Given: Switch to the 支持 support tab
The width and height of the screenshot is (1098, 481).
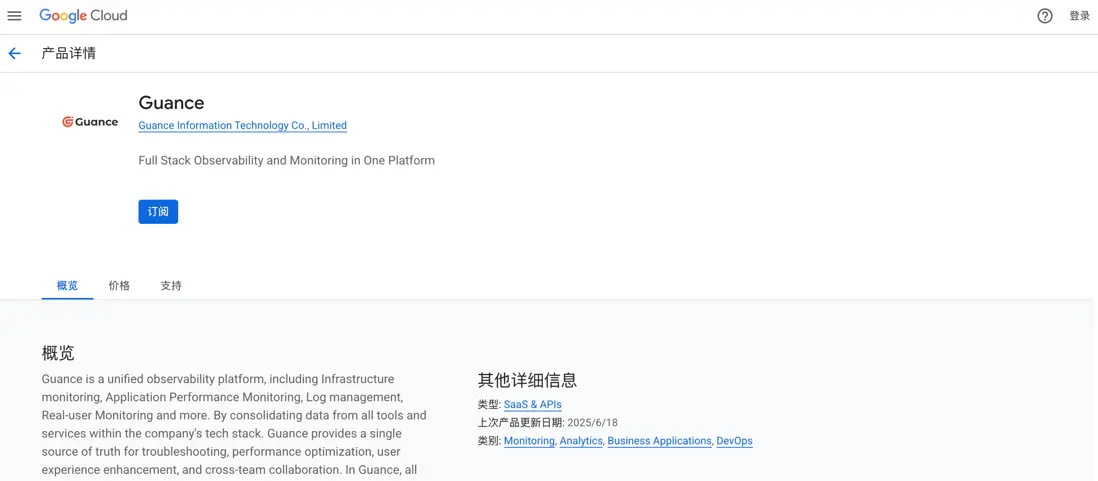Looking at the screenshot, I should (x=171, y=286).
